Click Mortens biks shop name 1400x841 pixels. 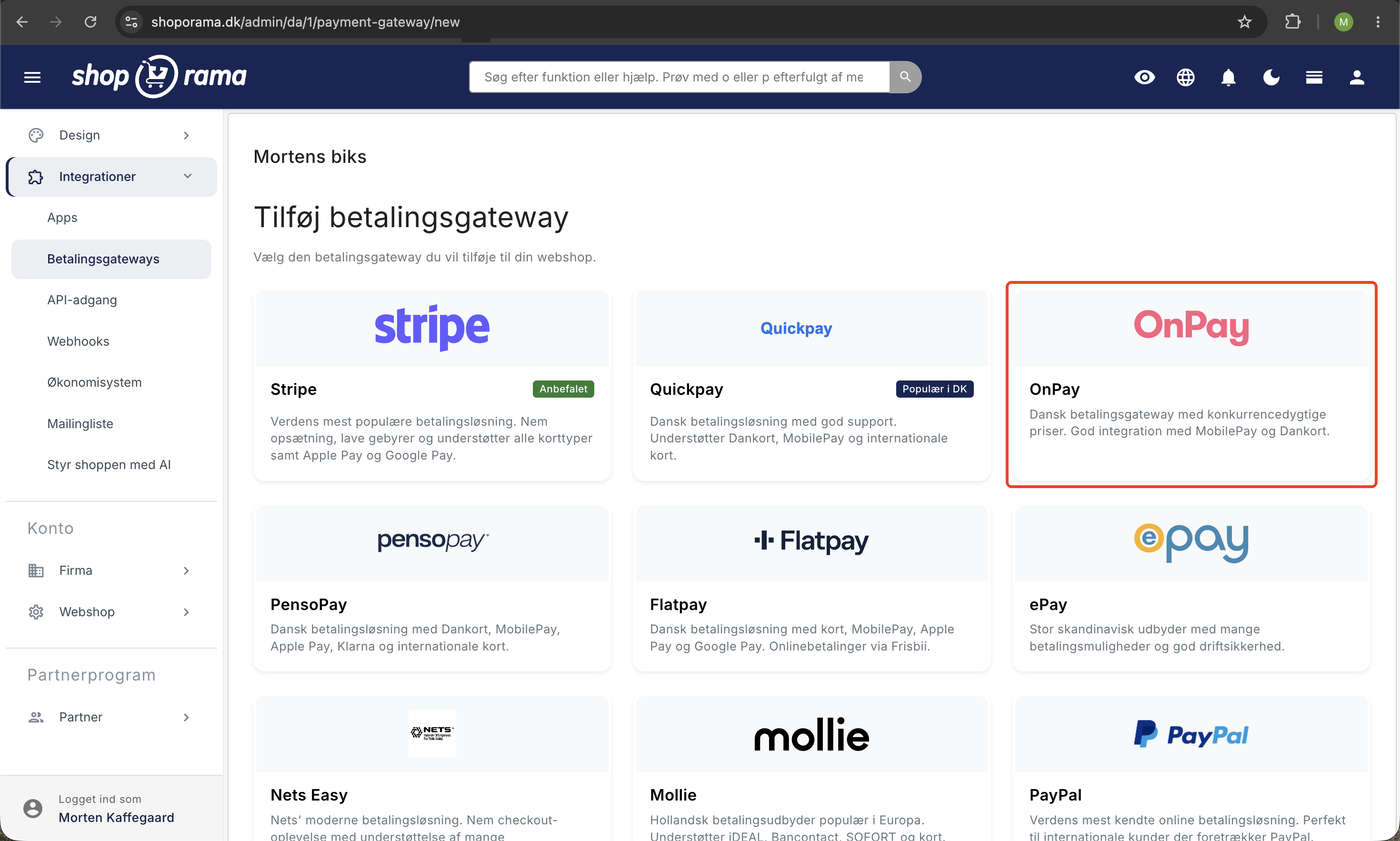[310, 157]
